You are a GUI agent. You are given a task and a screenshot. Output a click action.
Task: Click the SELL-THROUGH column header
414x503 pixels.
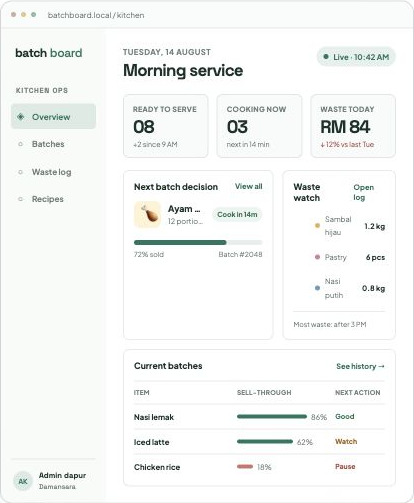point(264,392)
